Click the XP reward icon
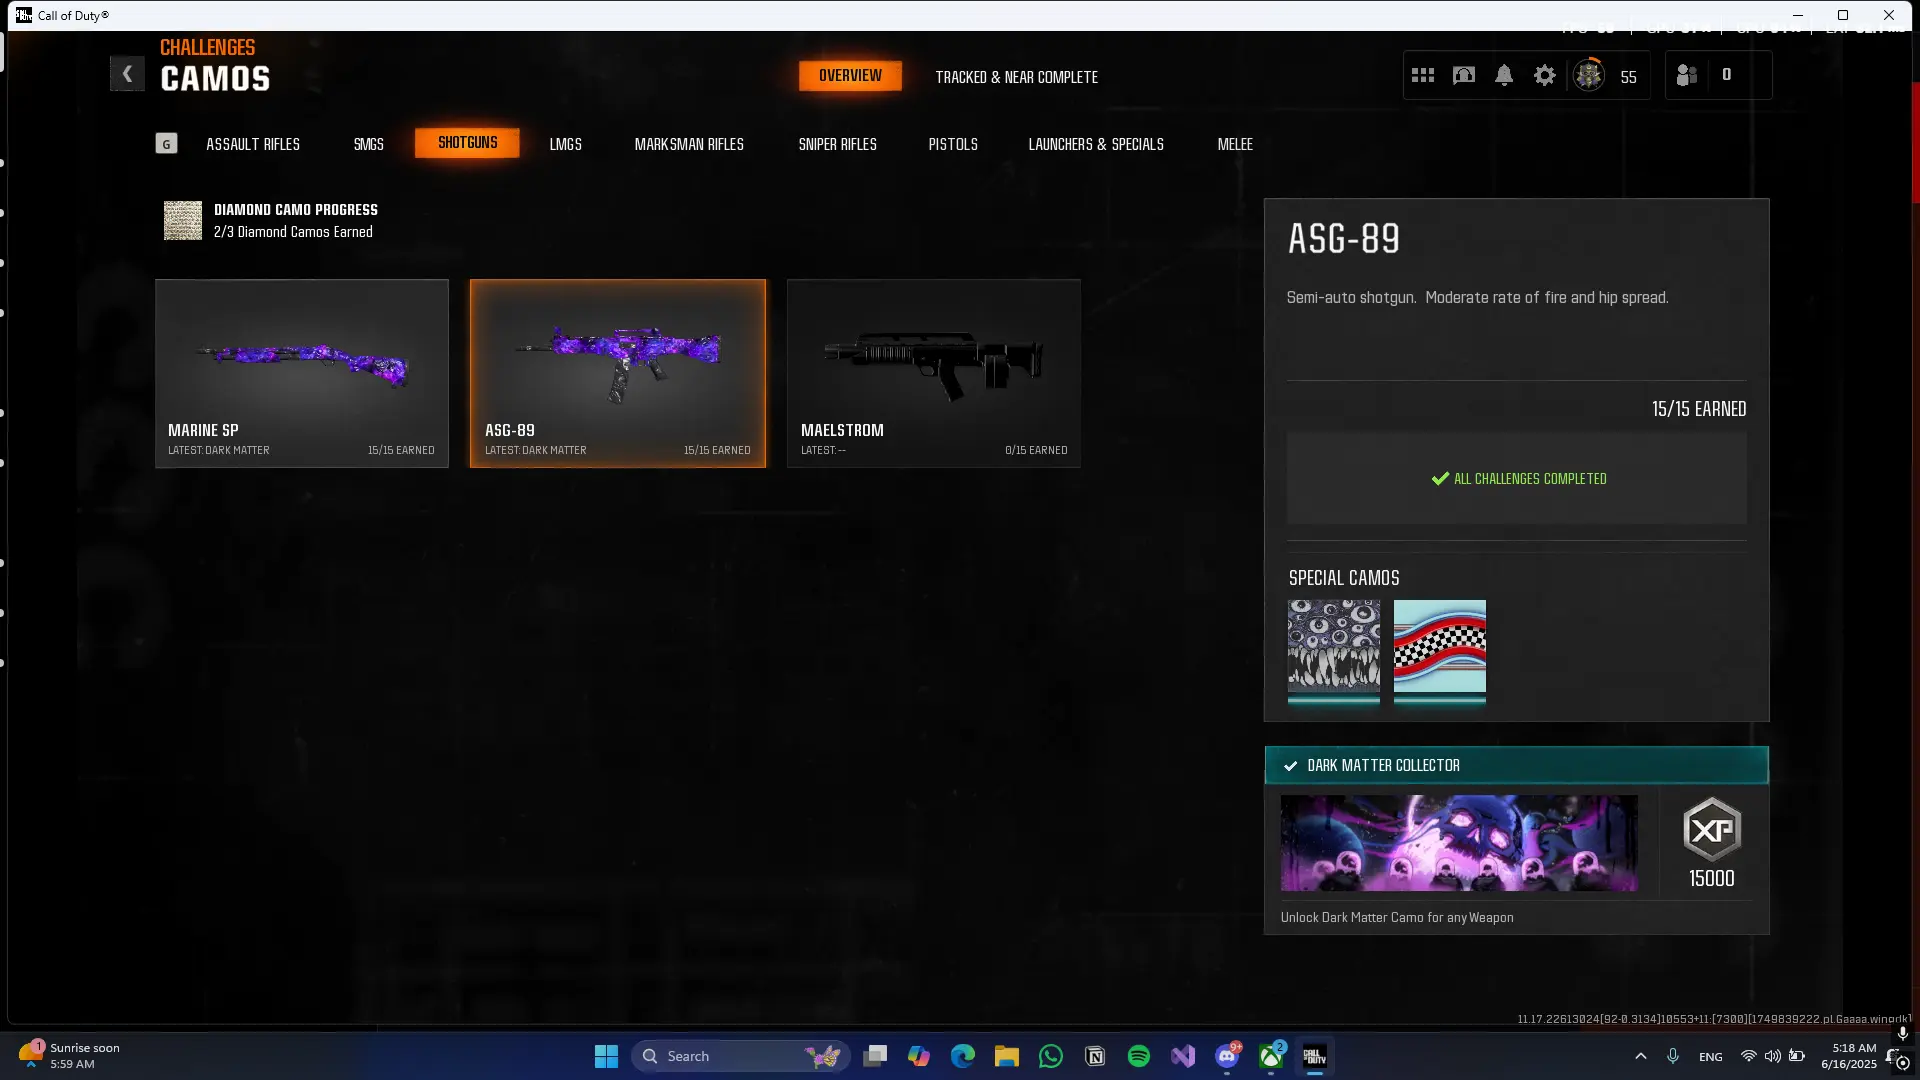The height and width of the screenshot is (1080, 1920). 1711,830
